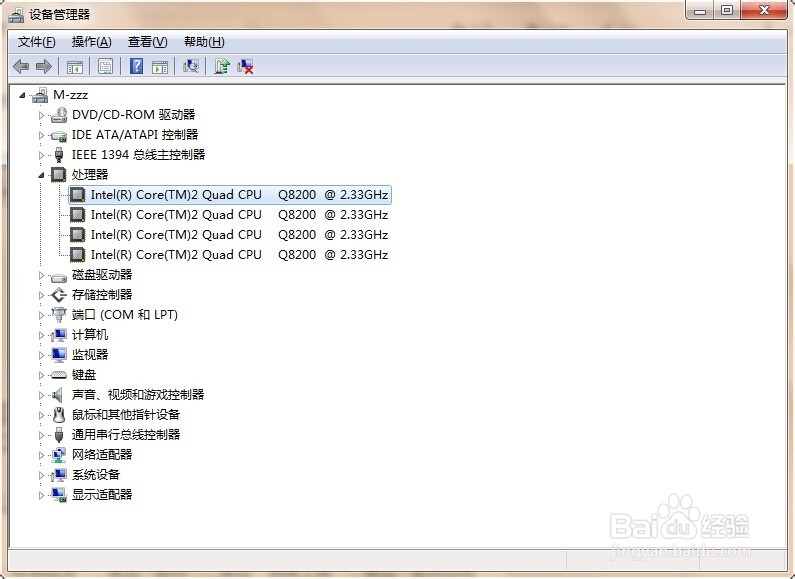Click the speaker icon for 声音、视频和游戏控制器
The height and width of the screenshot is (579, 795).
click(x=58, y=395)
